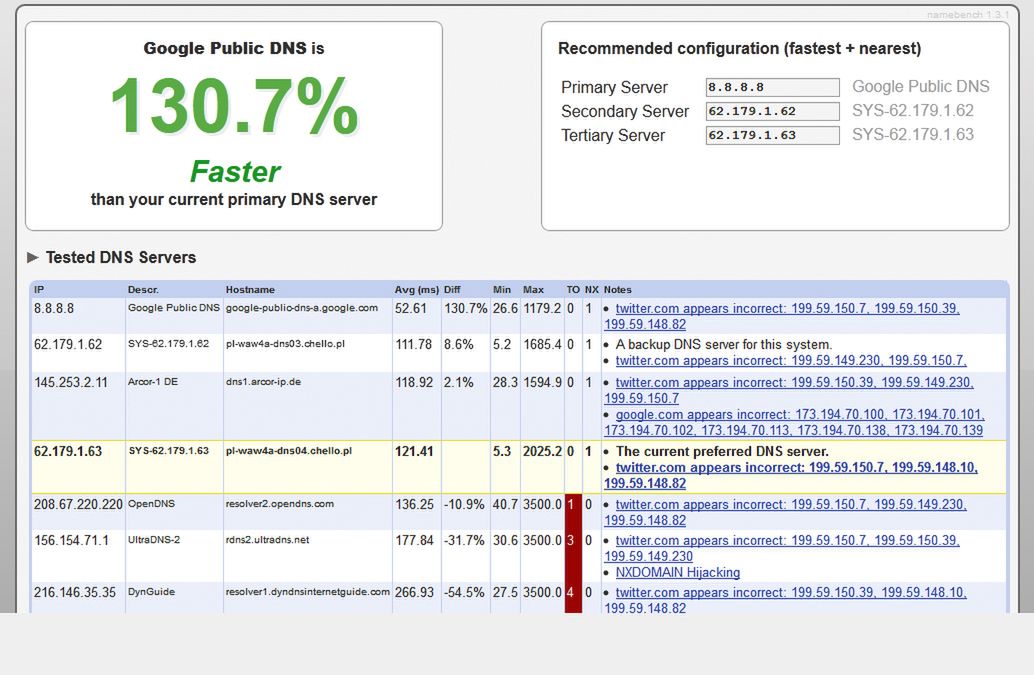Click the average value 111.78
The width and height of the screenshot is (1034, 675).
413,344
